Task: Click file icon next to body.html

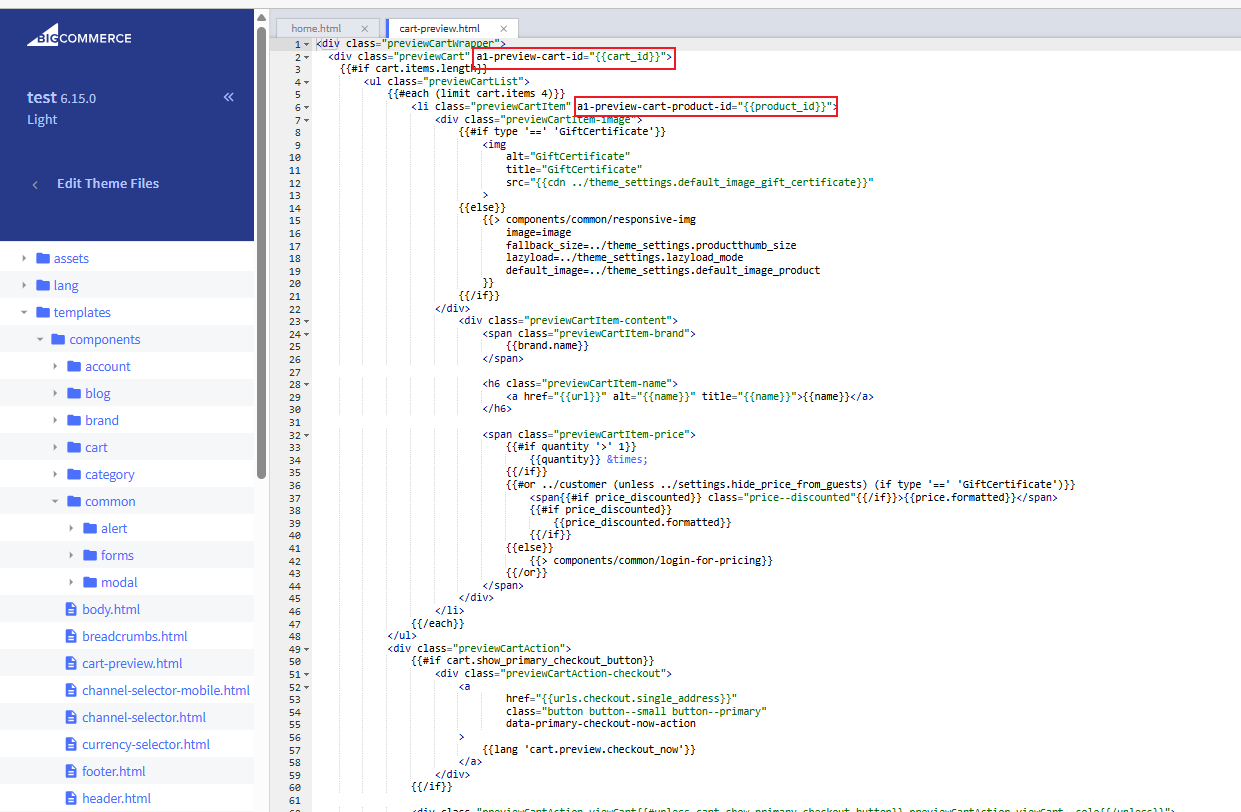Action: [71, 609]
